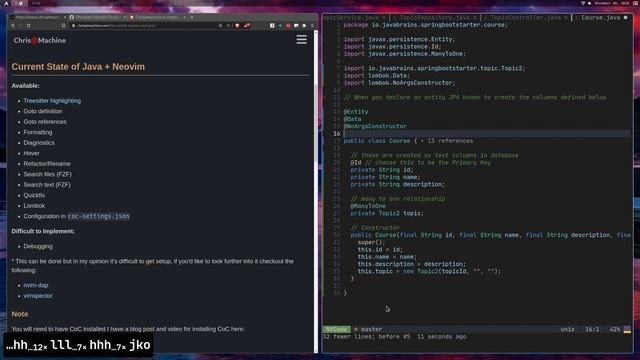The height and width of the screenshot is (360, 640).
Task: Switch to TopicRepository.java buffer tab
Action: tap(434, 18)
